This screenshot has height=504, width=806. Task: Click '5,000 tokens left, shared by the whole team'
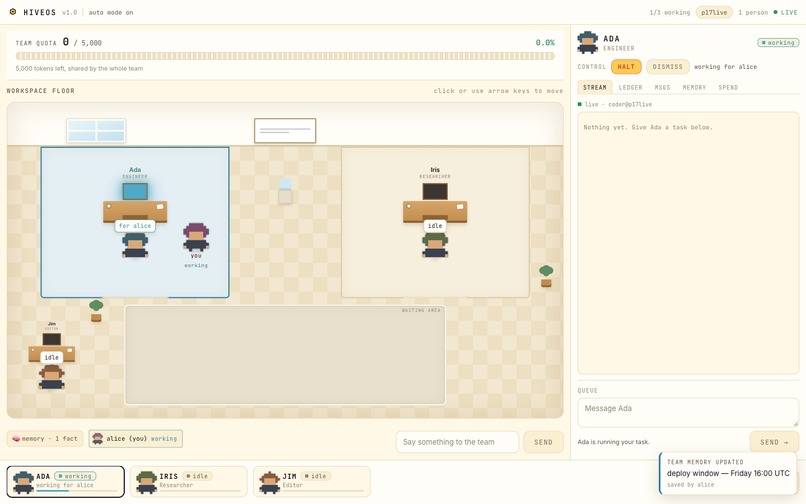click(x=79, y=68)
